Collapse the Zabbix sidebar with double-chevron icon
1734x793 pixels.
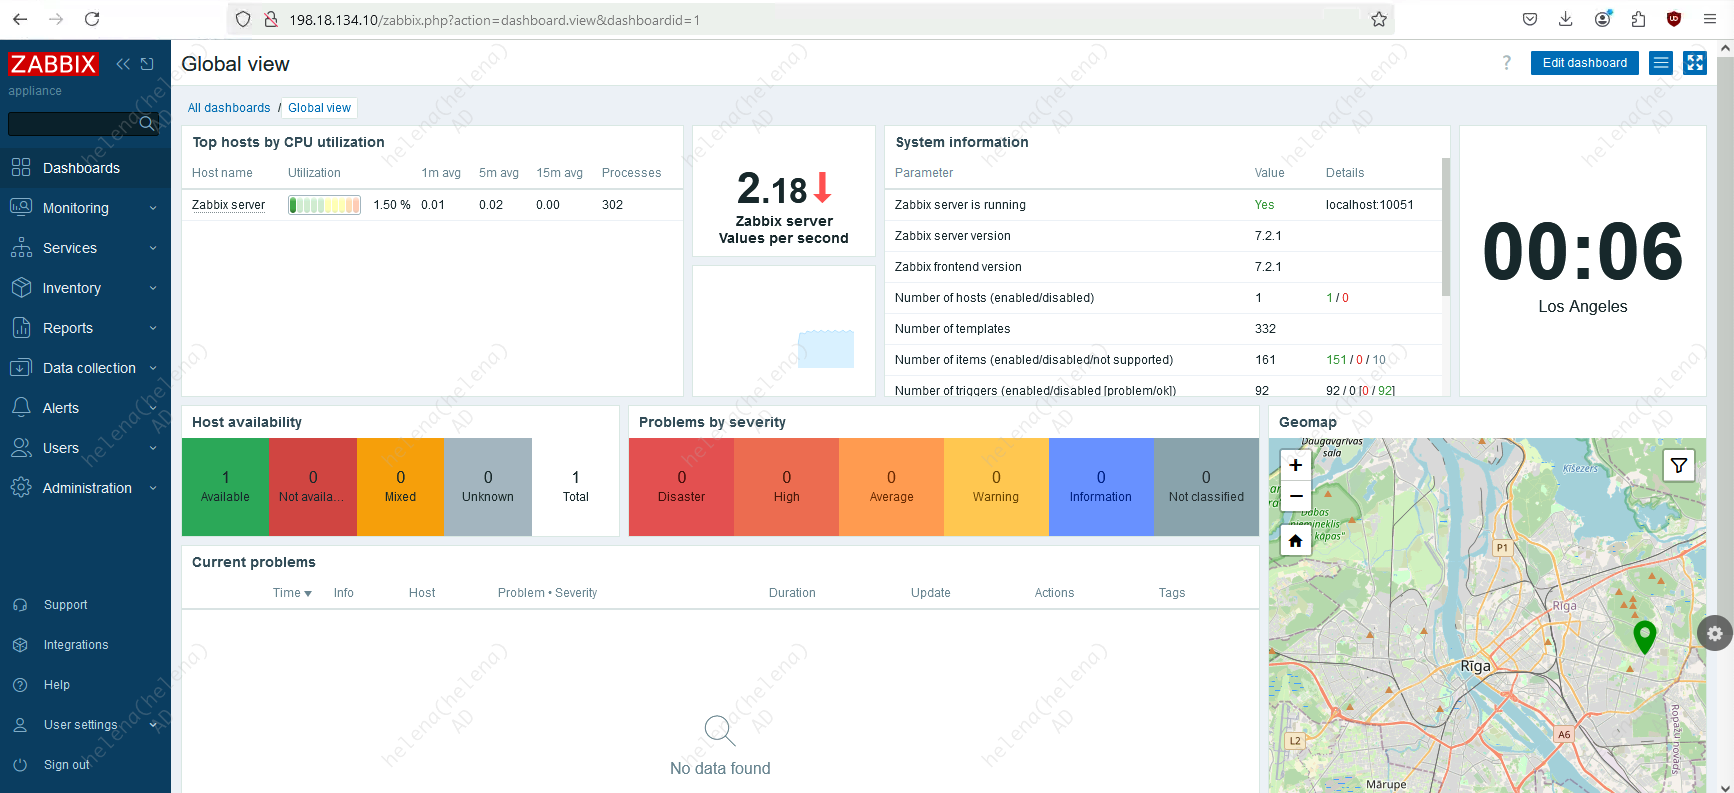[123, 64]
